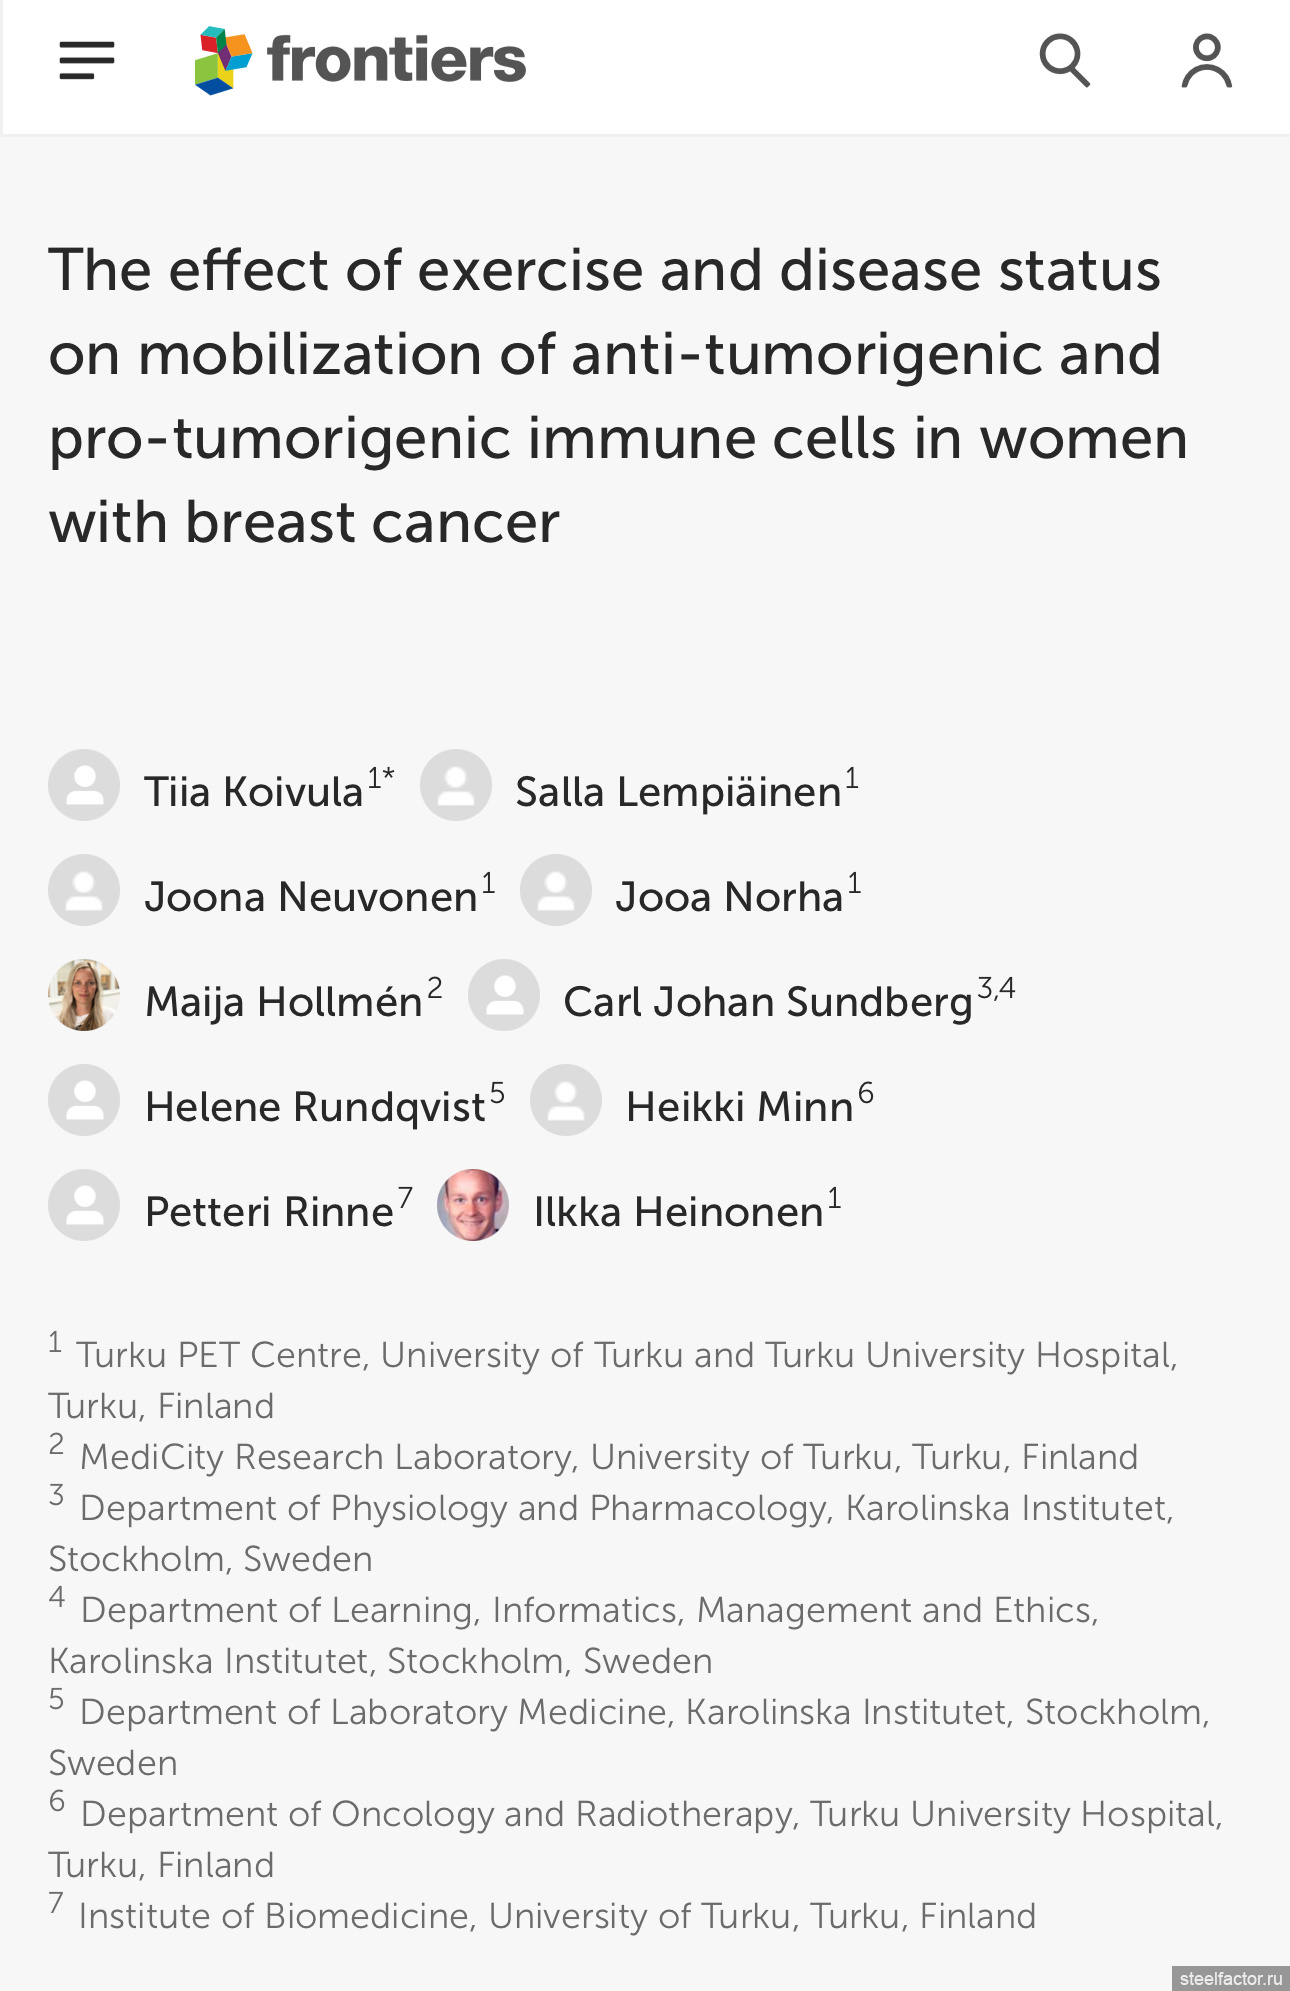Open author Jooa Norha's profile
Image resolution: width=1290 pixels, height=1991 pixels.
click(729, 897)
